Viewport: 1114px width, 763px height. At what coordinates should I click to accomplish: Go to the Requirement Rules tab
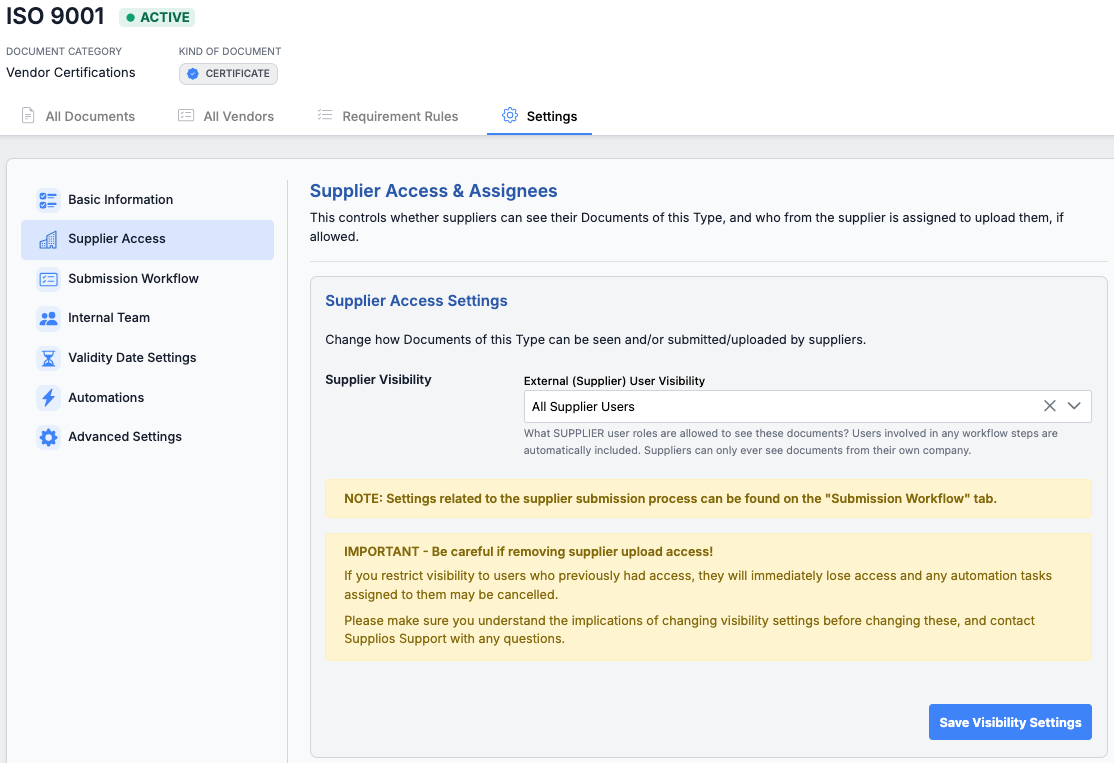388,116
